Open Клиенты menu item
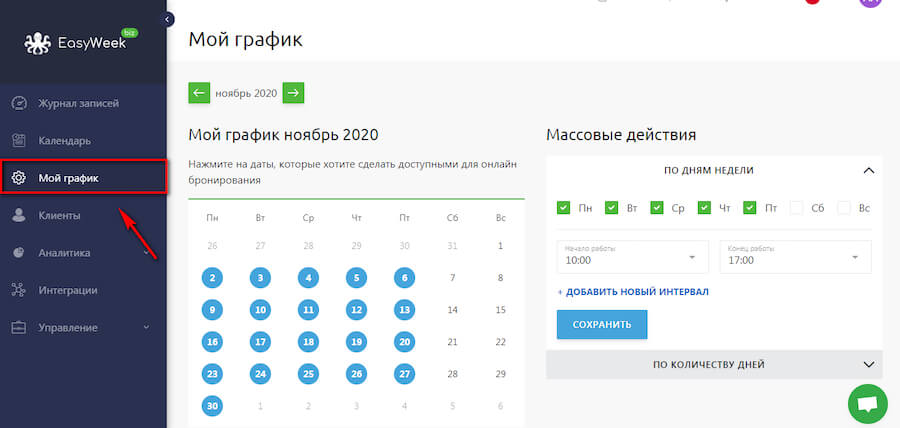The image size is (900, 428). [x=59, y=216]
